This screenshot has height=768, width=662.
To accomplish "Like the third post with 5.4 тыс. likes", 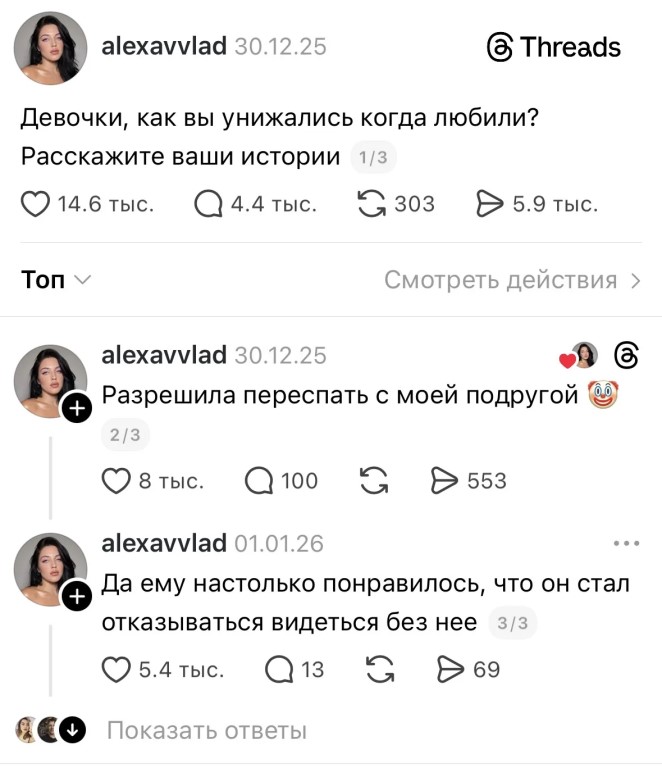I will click(x=117, y=669).
